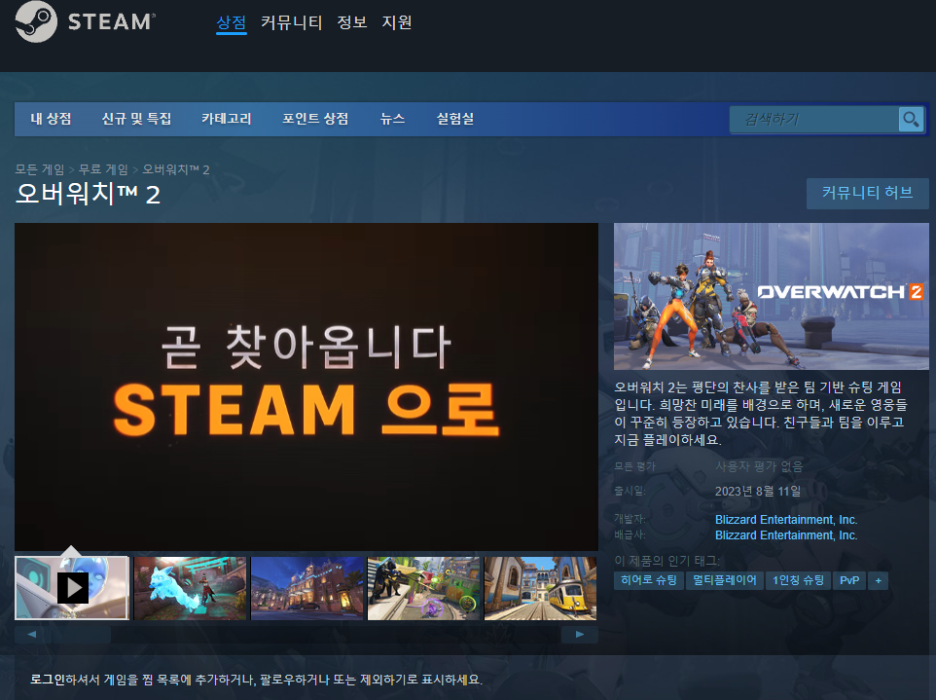936x700 pixels.
Task: Click 모든 게임 breadcrumb link
Action: (x=39, y=169)
